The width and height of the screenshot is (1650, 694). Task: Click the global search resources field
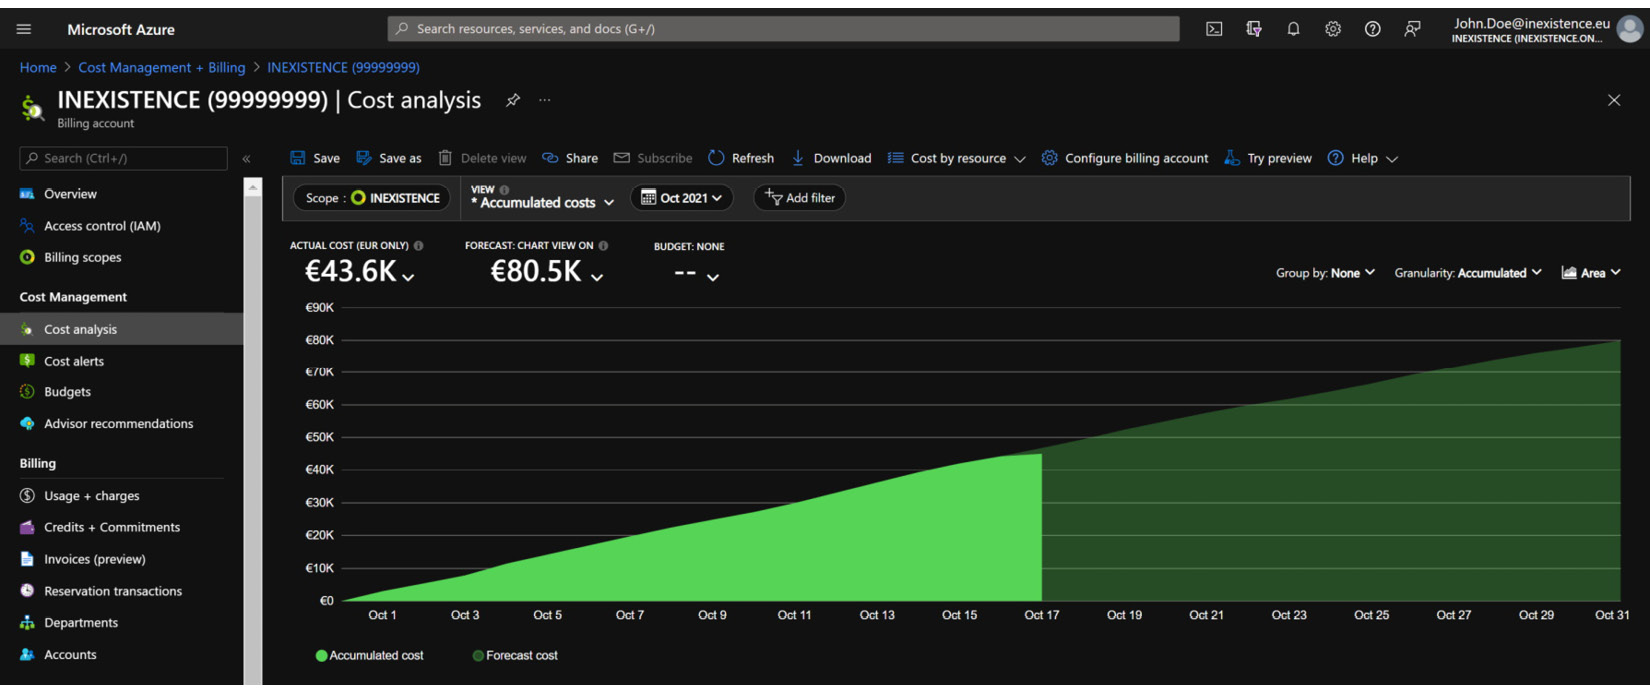click(784, 29)
